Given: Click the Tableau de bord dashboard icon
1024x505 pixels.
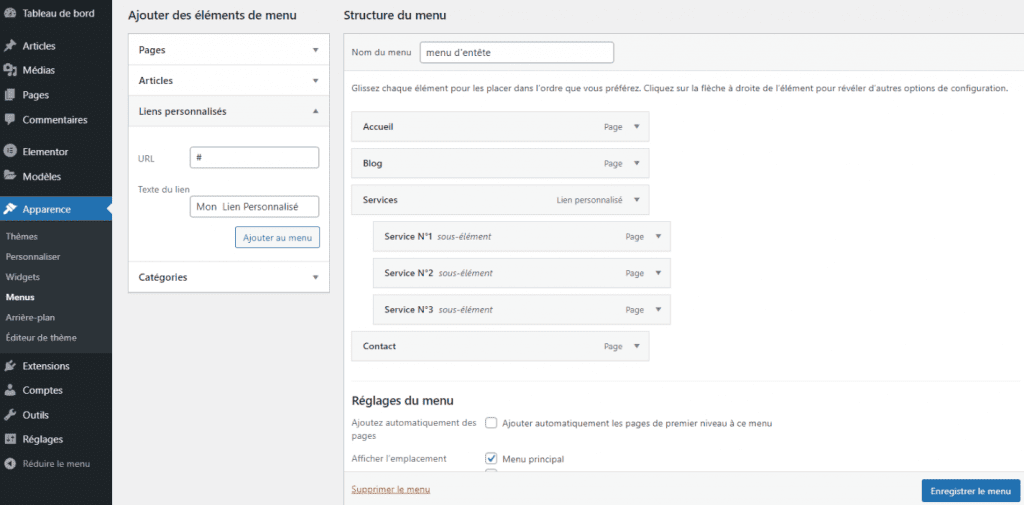Looking at the screenshot, I should coord(10,13).
